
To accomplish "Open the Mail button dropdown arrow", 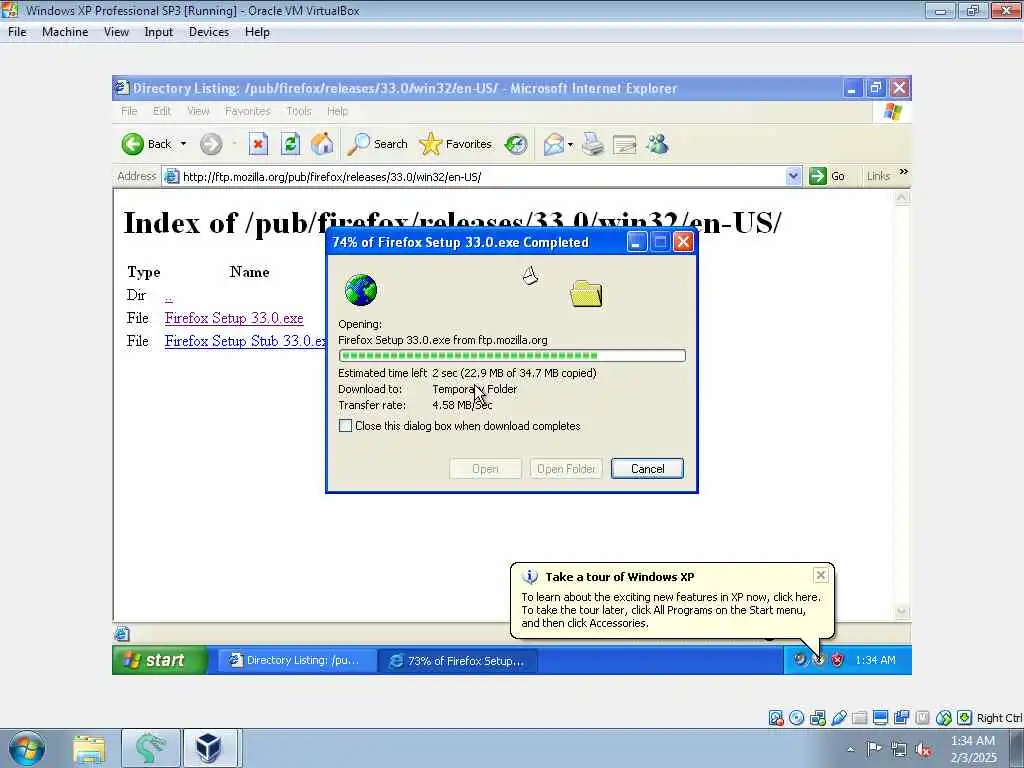I will (x=570, y=144).
